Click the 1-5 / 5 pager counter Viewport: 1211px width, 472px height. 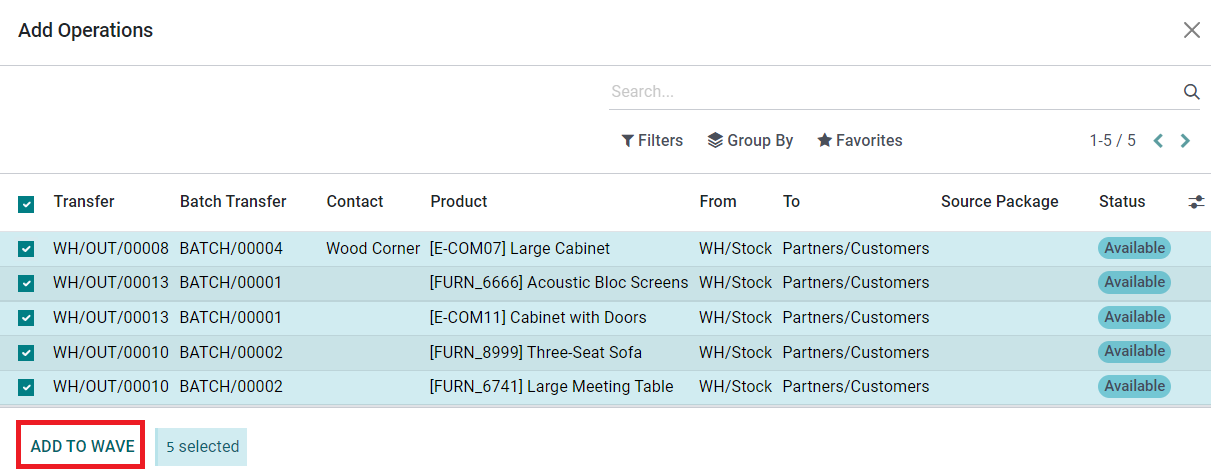[1112, 141]
